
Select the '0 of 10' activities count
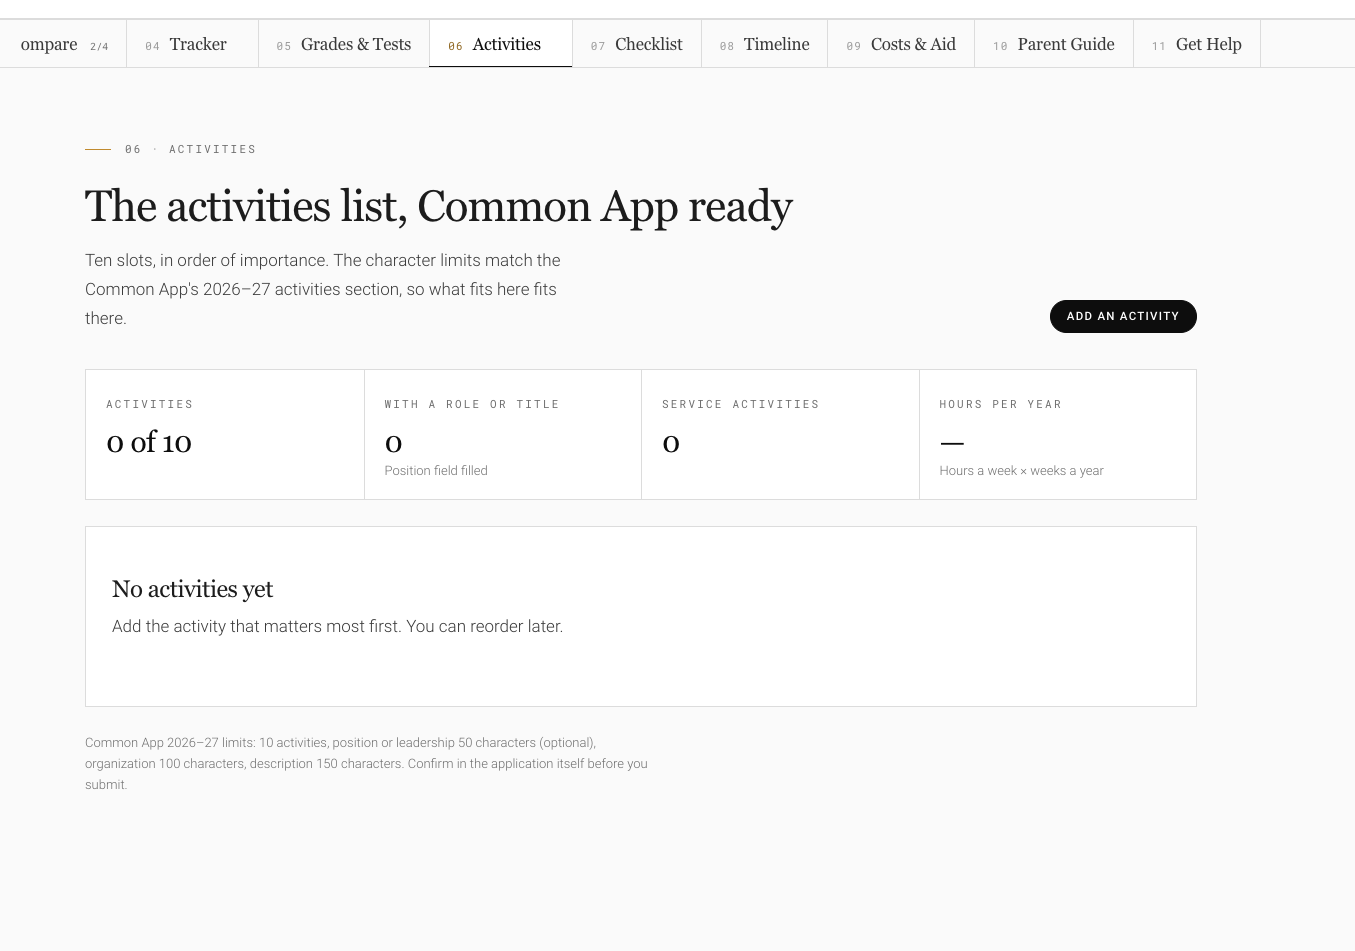(x=149, y=442)
